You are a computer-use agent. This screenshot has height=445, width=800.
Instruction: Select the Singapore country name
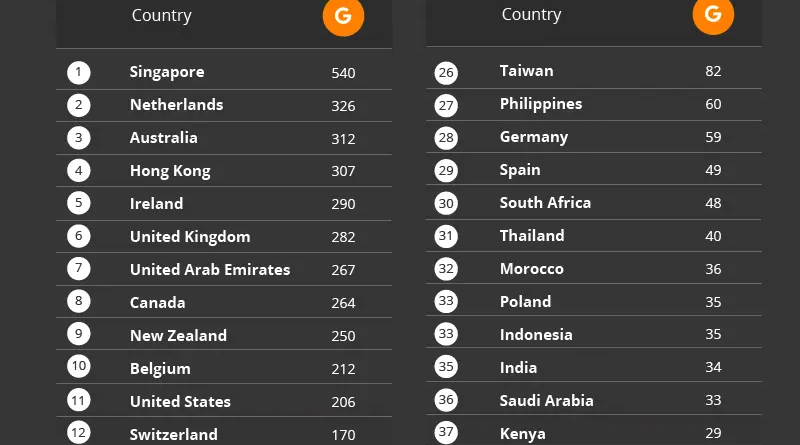pos(167,72)
